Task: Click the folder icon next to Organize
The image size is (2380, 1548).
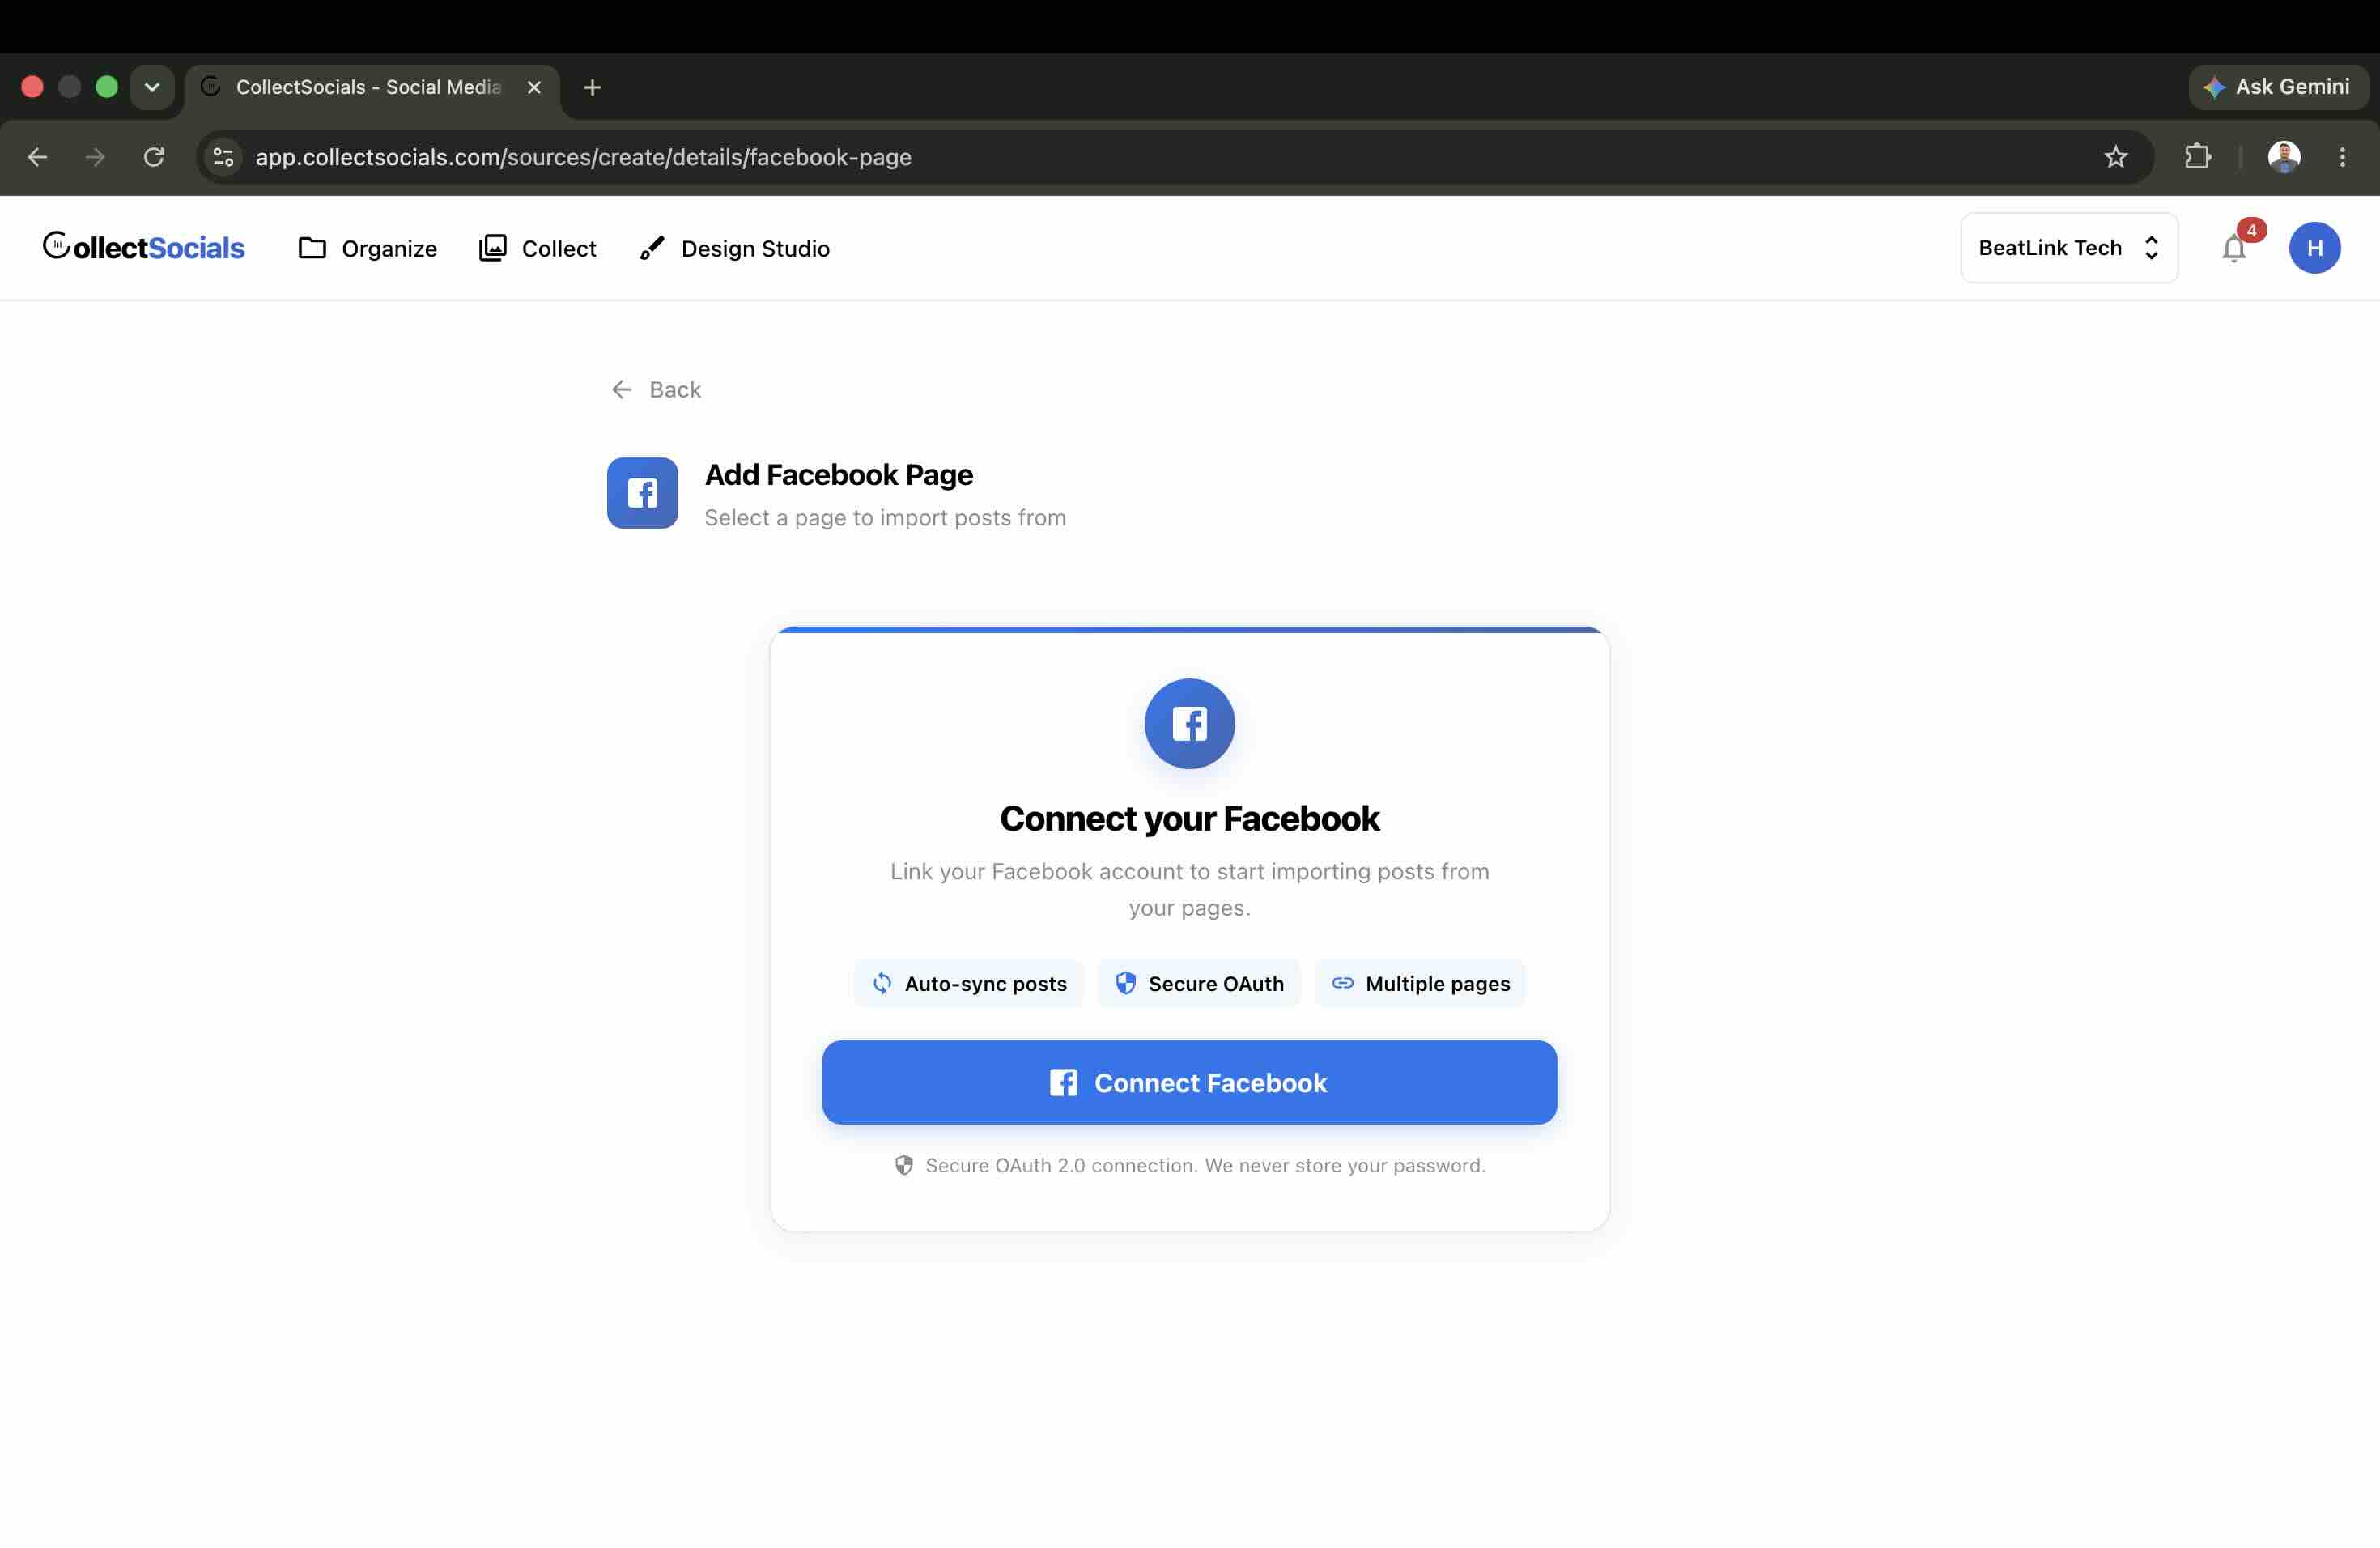Action: coord(312,248)
